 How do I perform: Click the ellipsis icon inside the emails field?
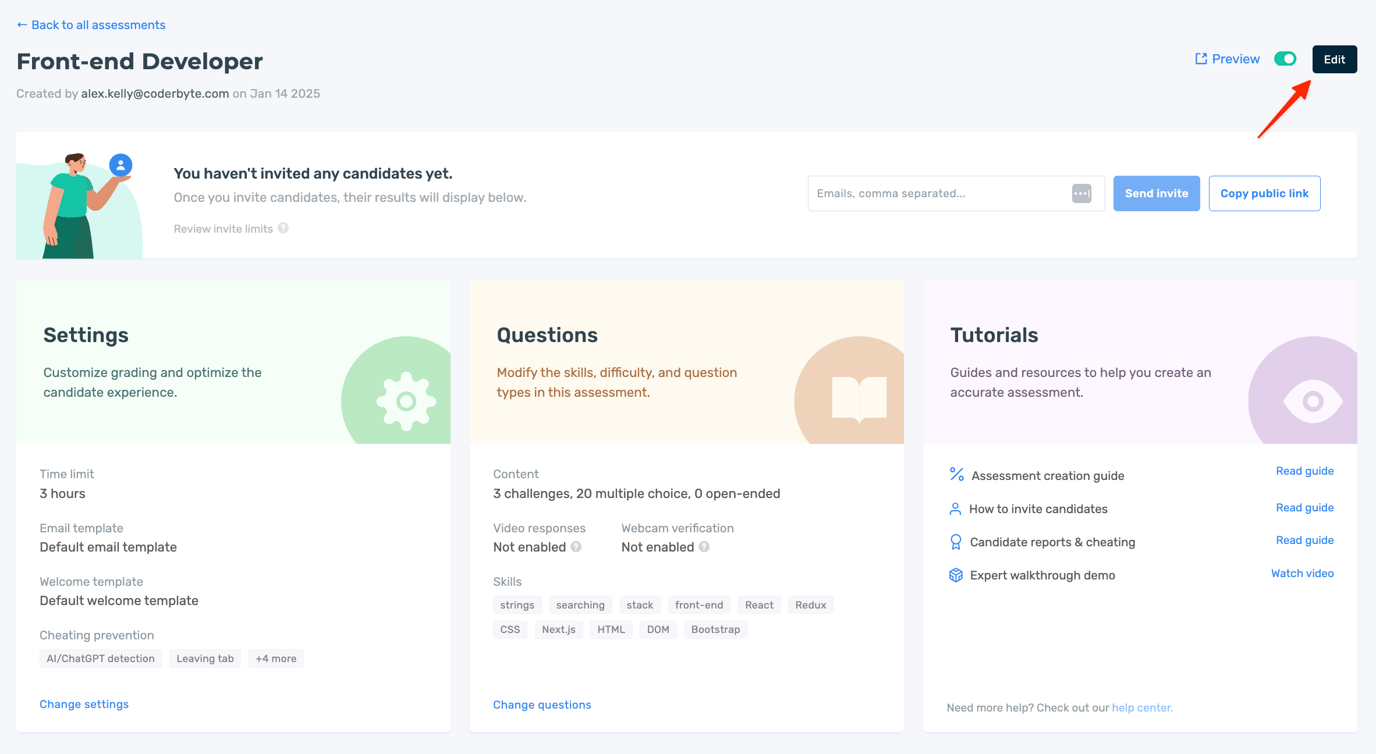1081,193
